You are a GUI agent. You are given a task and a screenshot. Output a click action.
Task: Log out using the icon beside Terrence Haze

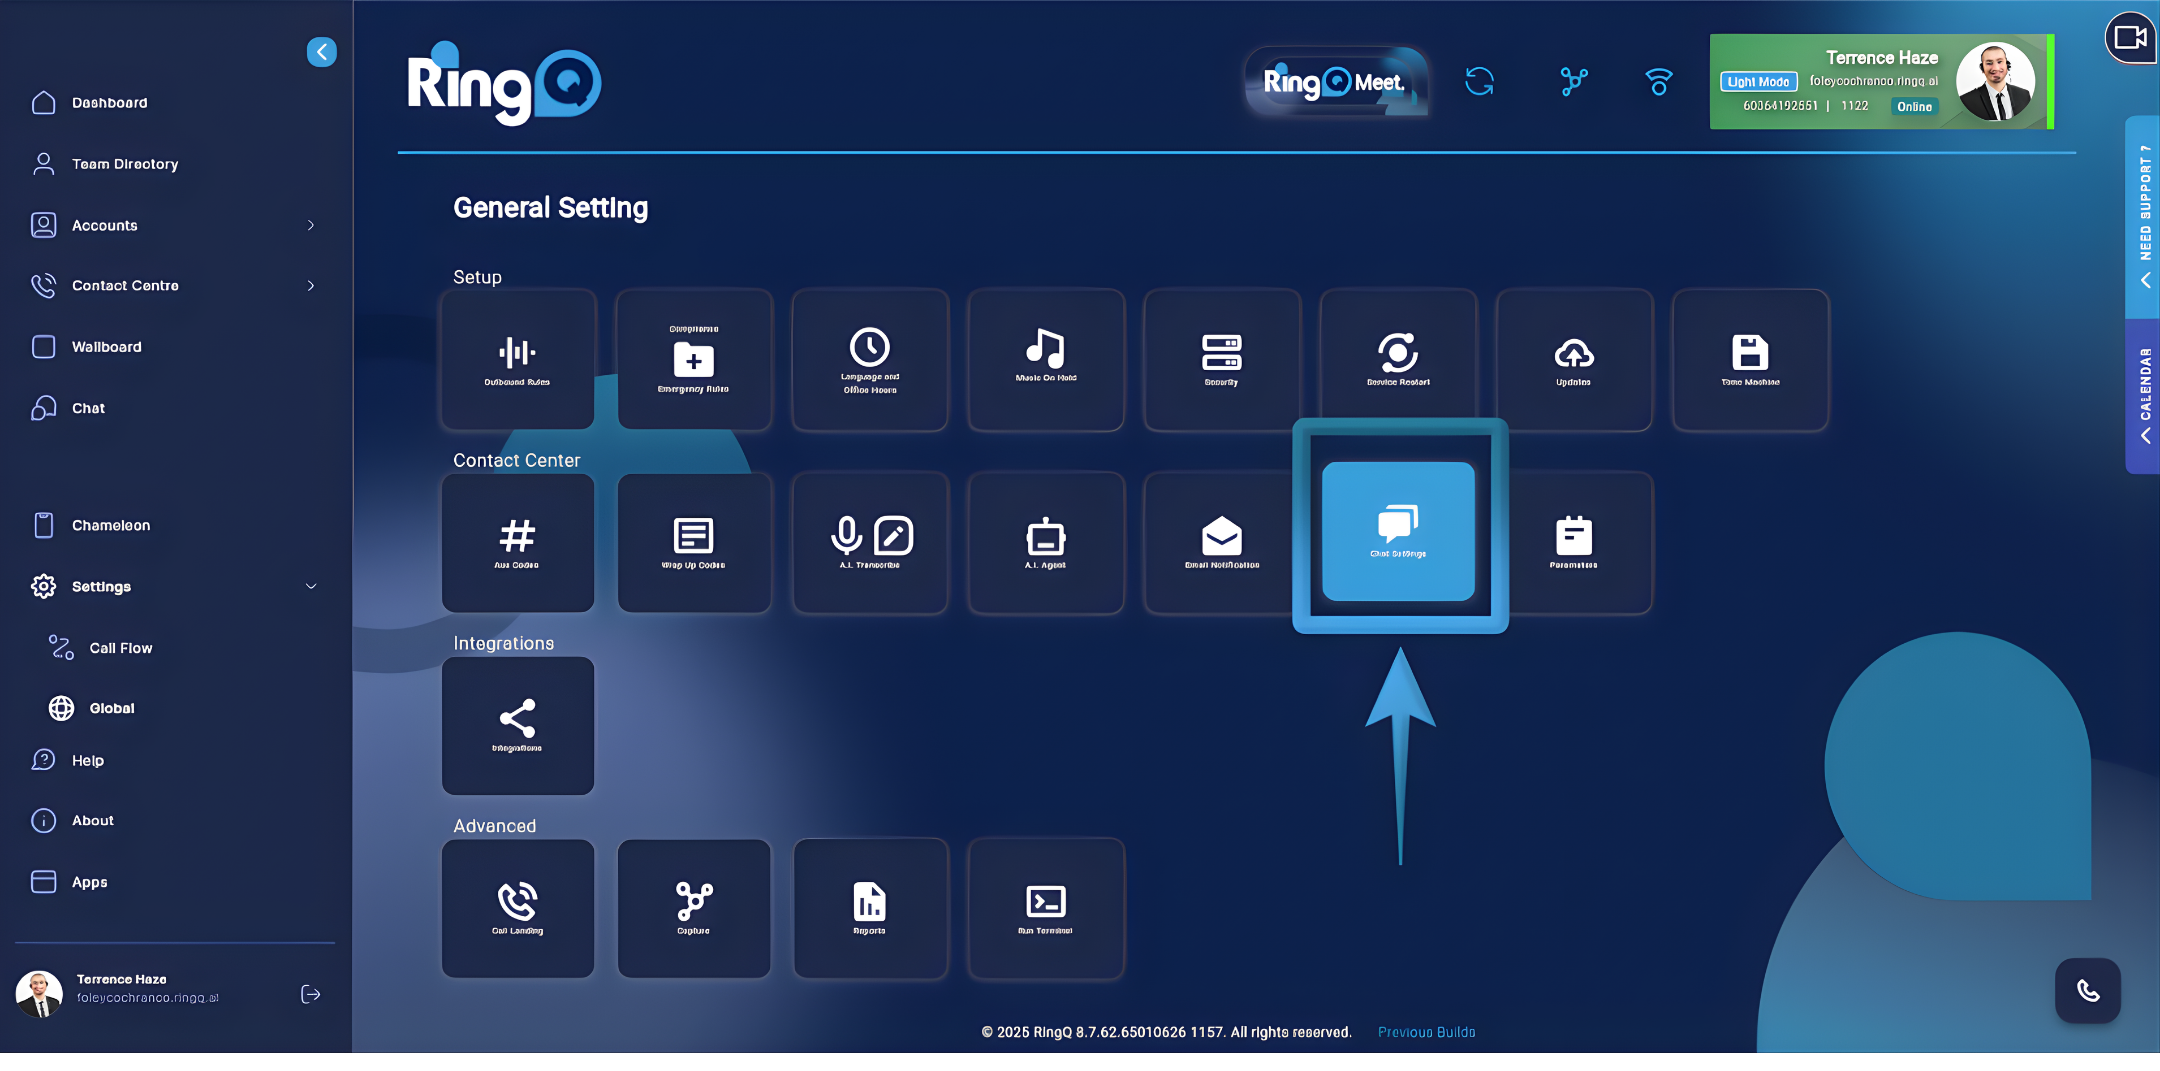pos(310,993)
